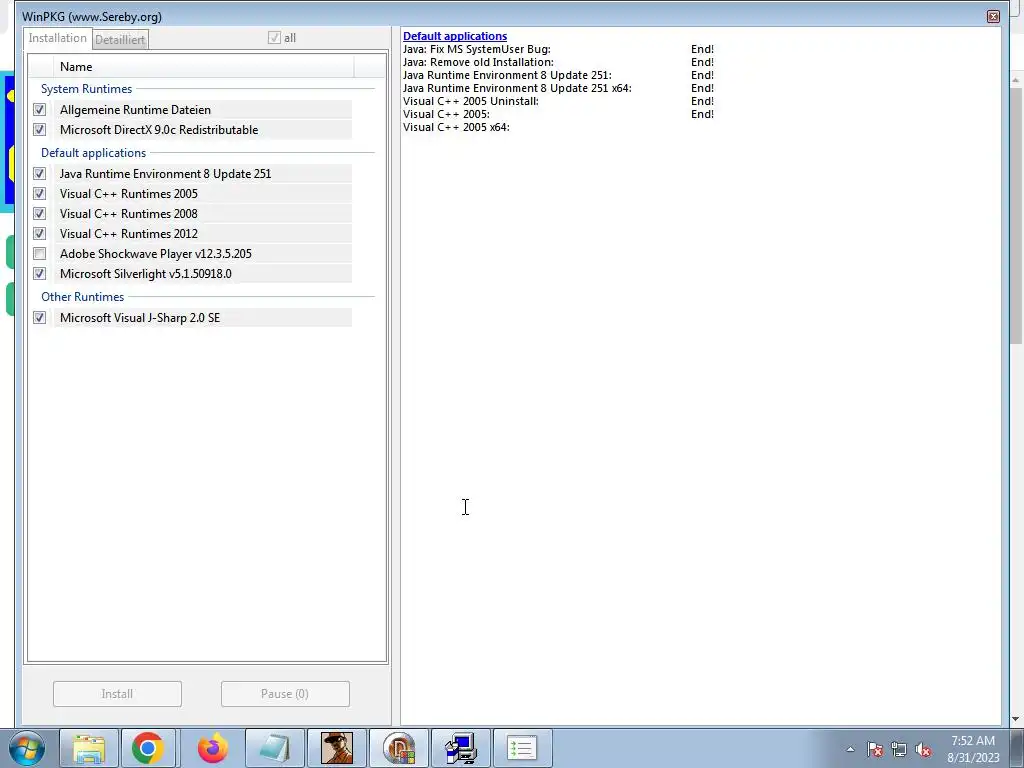Screen dimensions: 1024x768
Task: Open the Windows Start menu orb
Action: point(27,748)
